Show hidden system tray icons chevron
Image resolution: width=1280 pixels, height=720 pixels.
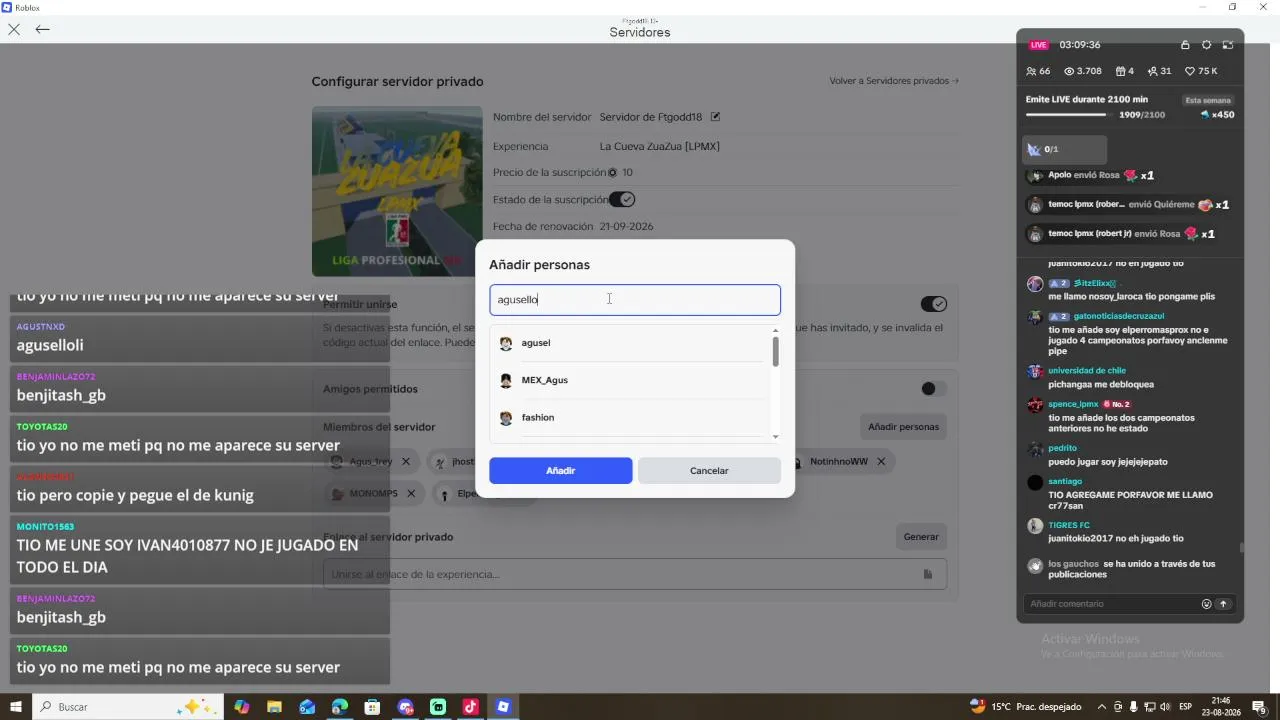[x=1102, y=707]
